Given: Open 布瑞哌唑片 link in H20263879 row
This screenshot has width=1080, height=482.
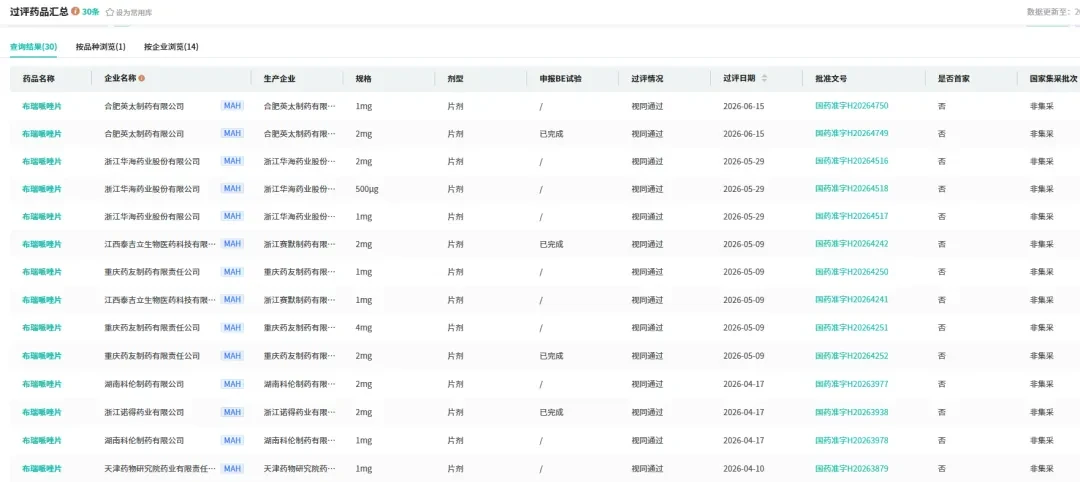Looking at the screenshot, I should pos(41,469).
